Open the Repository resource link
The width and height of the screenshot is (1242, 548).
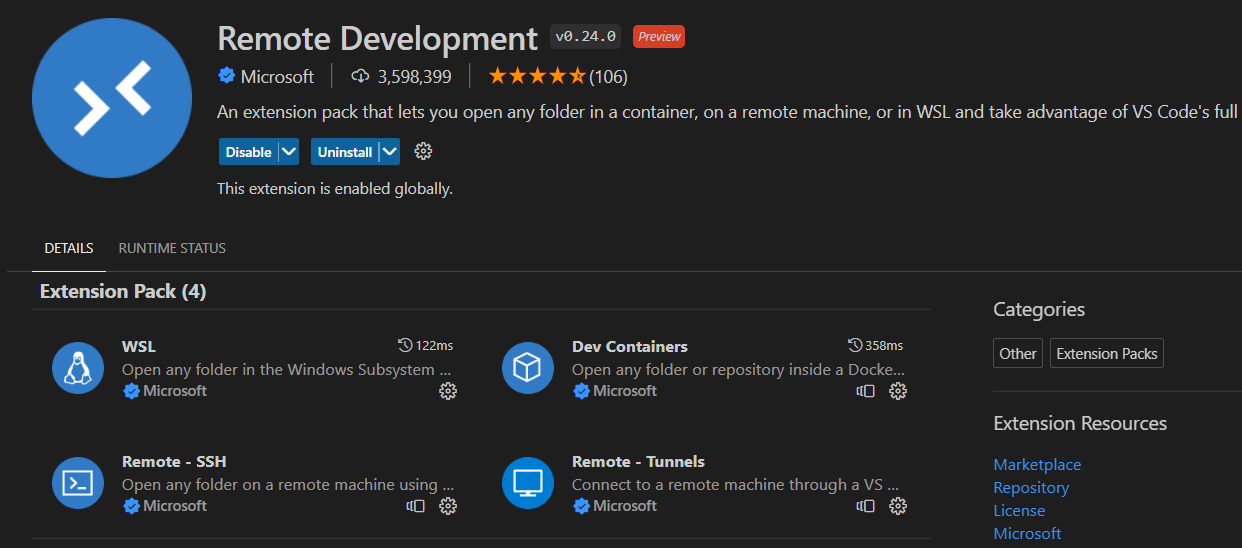(1031, 487)
